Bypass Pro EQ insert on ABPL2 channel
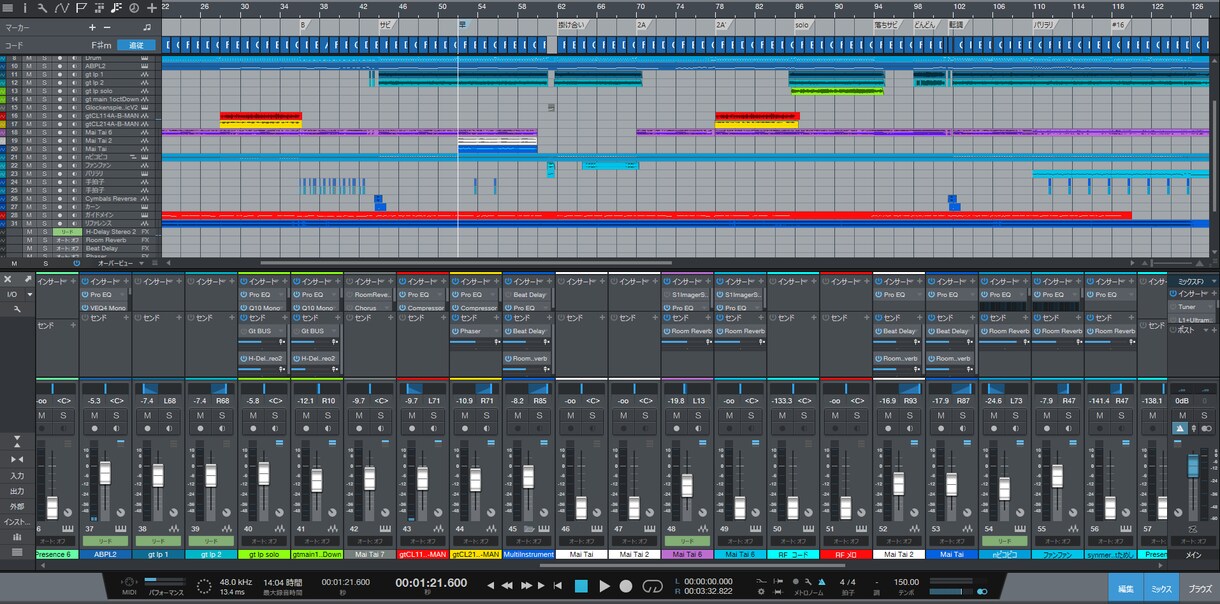1220x604 pixels. click(x=86, y=295)
